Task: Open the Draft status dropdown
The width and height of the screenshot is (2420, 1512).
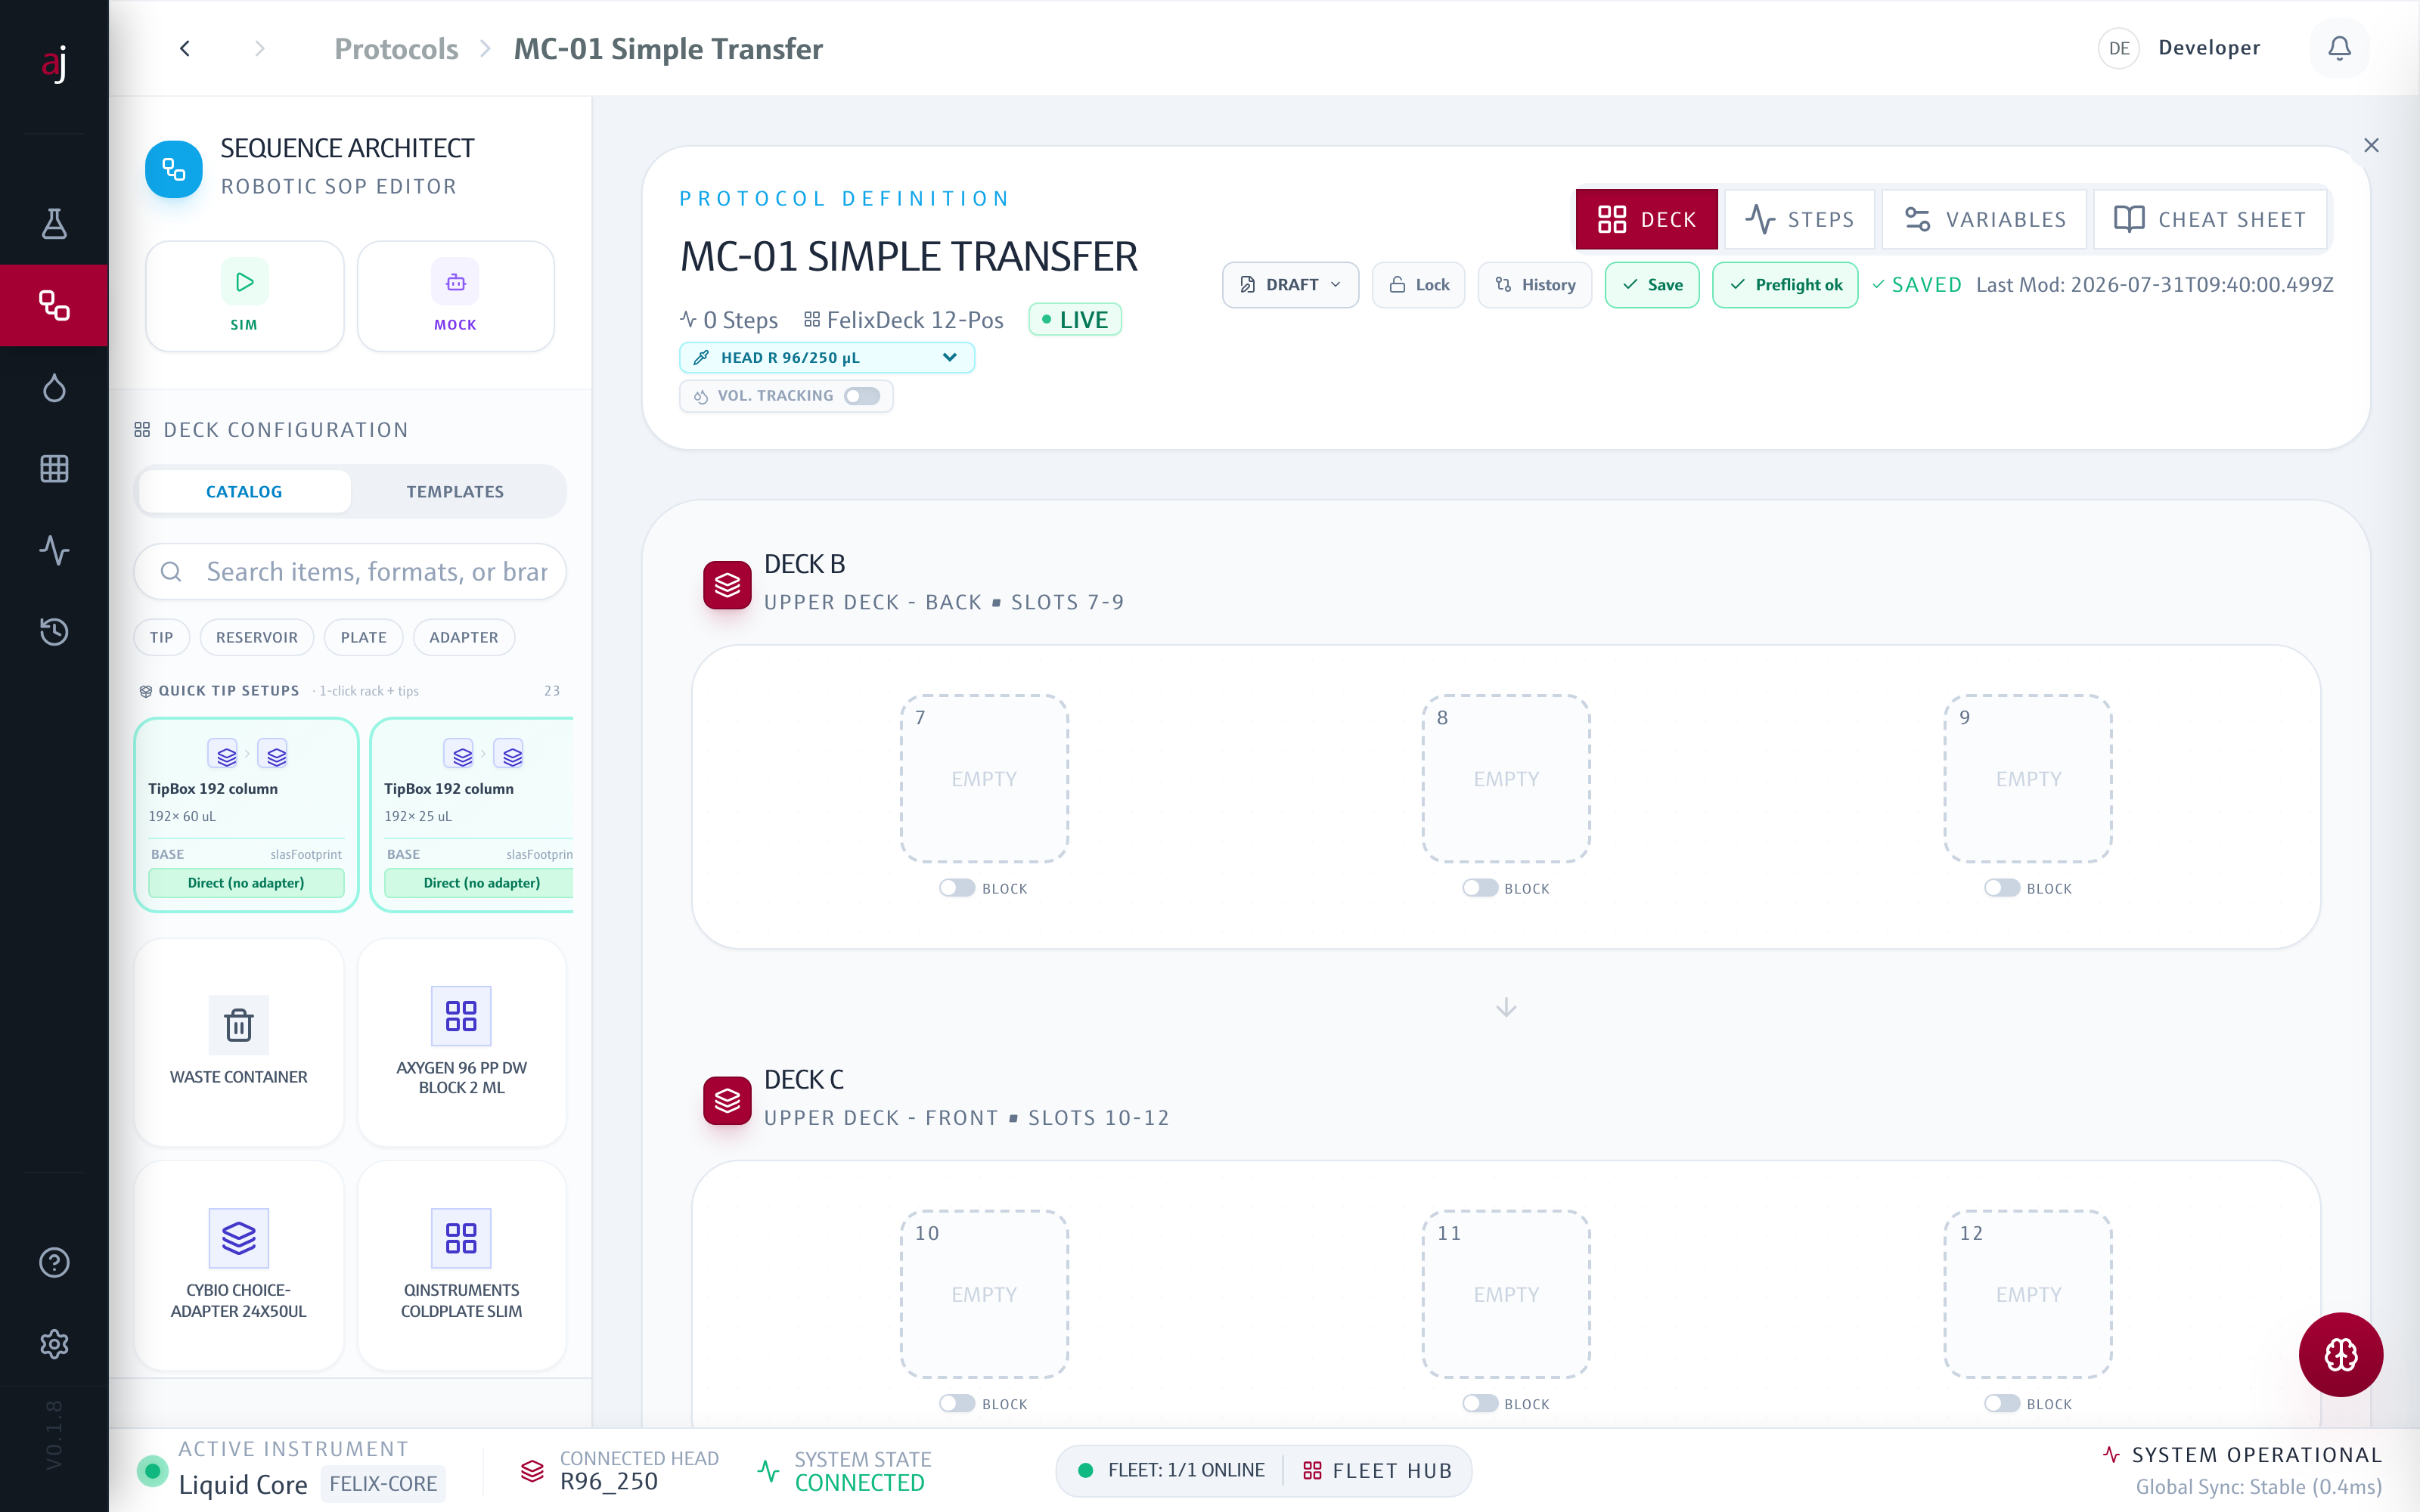Action: click(x=1290, y=285)
